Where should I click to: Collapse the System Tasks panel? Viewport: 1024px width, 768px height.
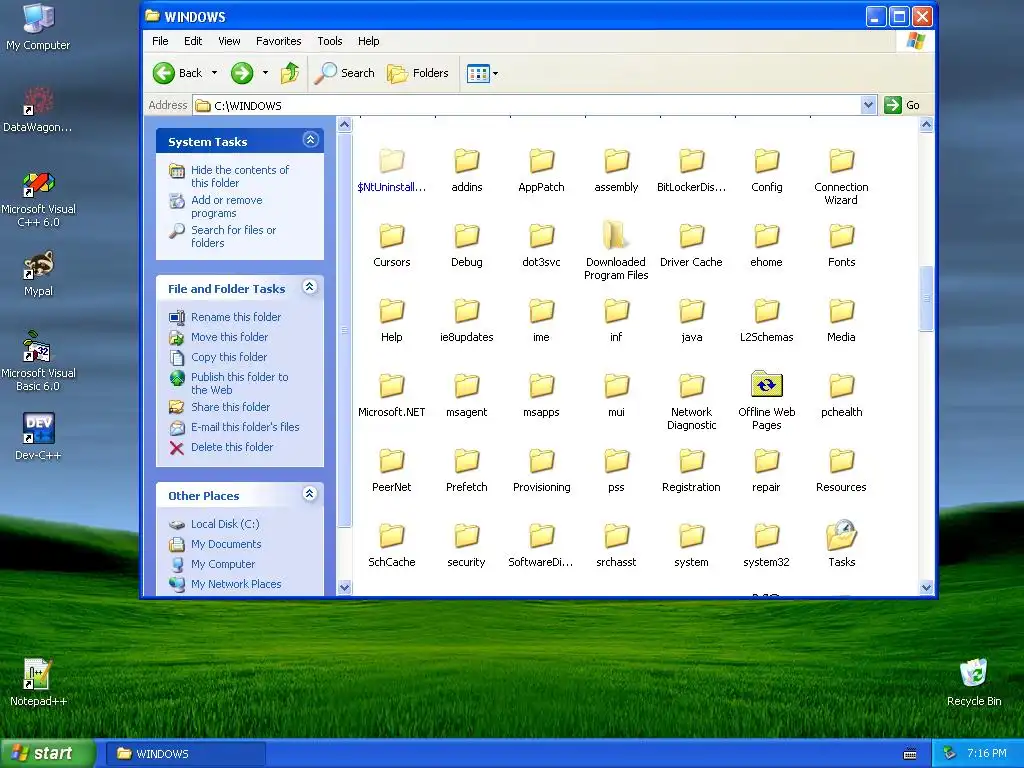(310, 140)
